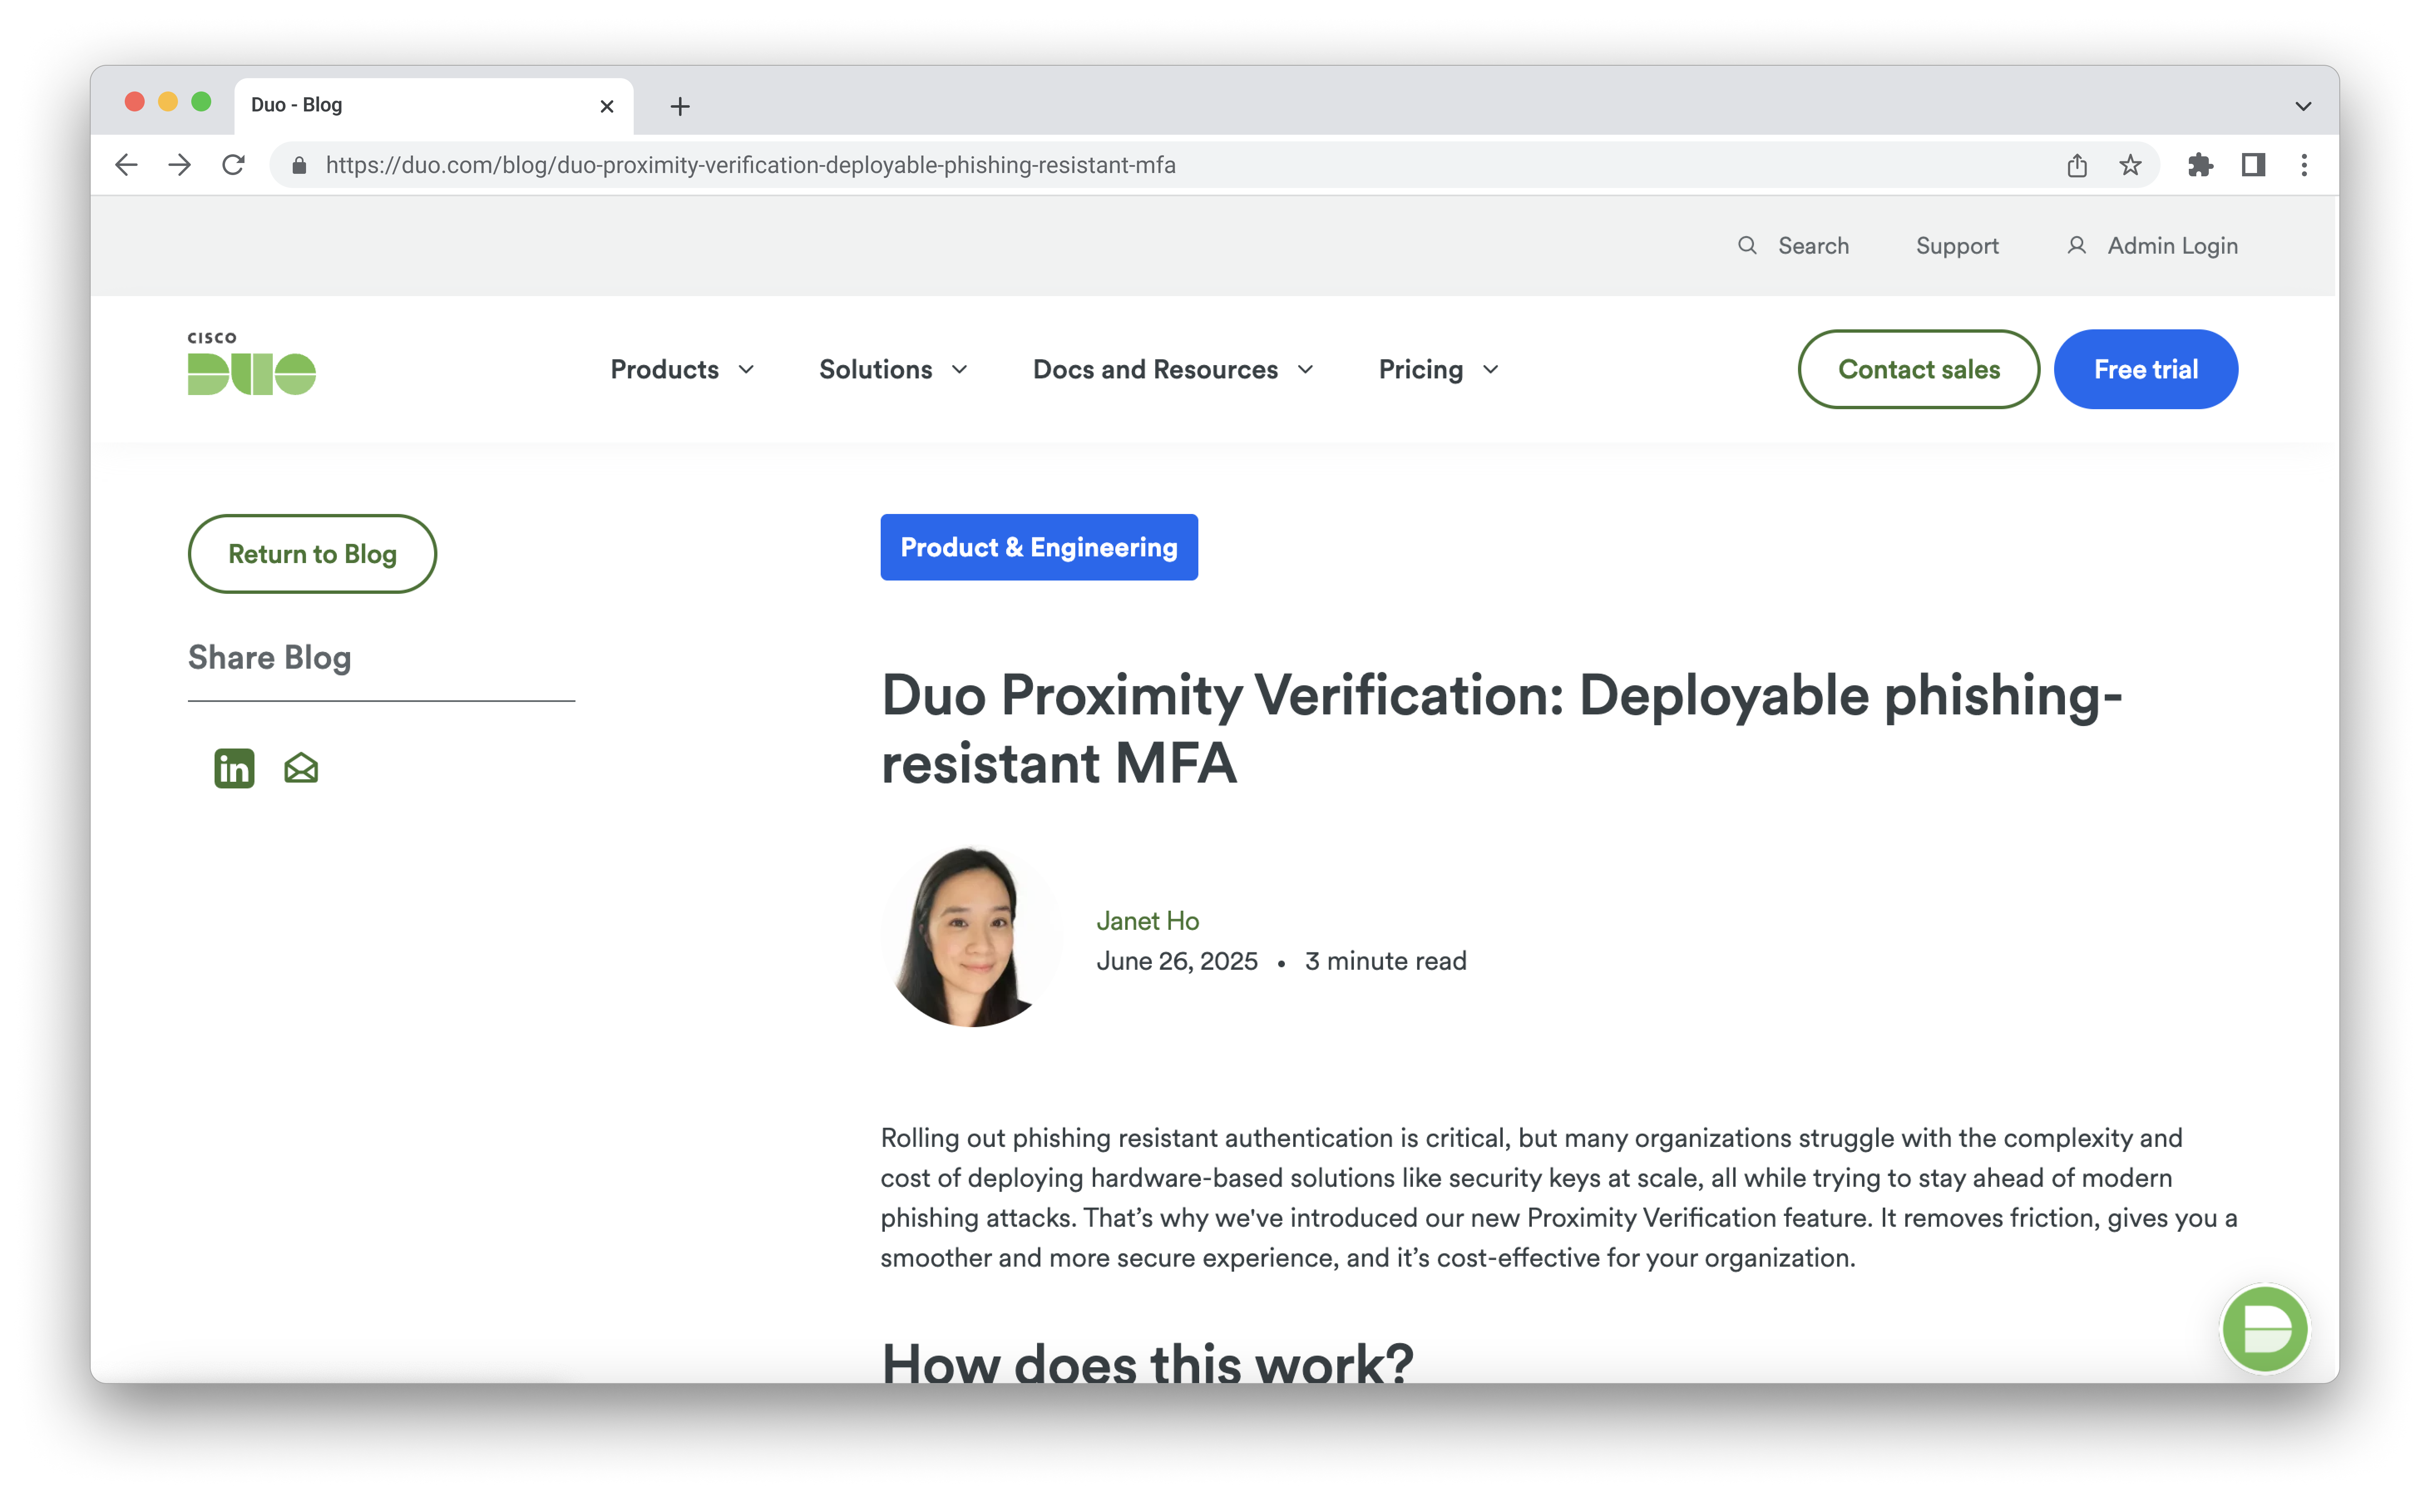Open author Janet Ho's link
Screen dimensions: 2430x1512
click(x=1147, y=921)
